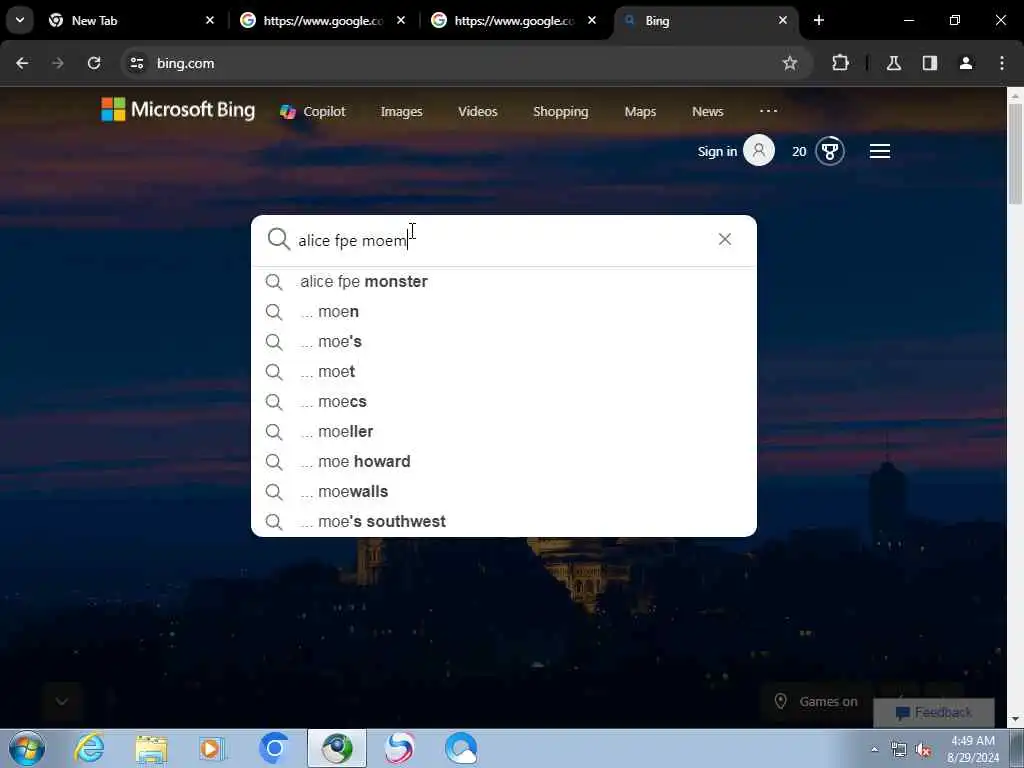
Task: Open Windows Media Player from taskbar
Action: pyautogui.click(x=212, y=748)
